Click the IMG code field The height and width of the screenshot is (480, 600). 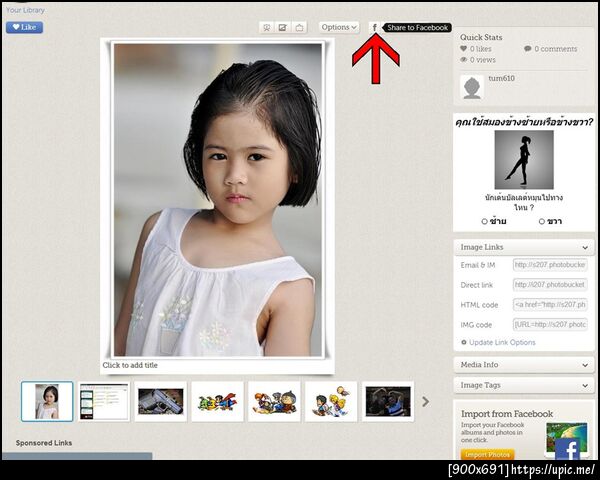[550, 325]
